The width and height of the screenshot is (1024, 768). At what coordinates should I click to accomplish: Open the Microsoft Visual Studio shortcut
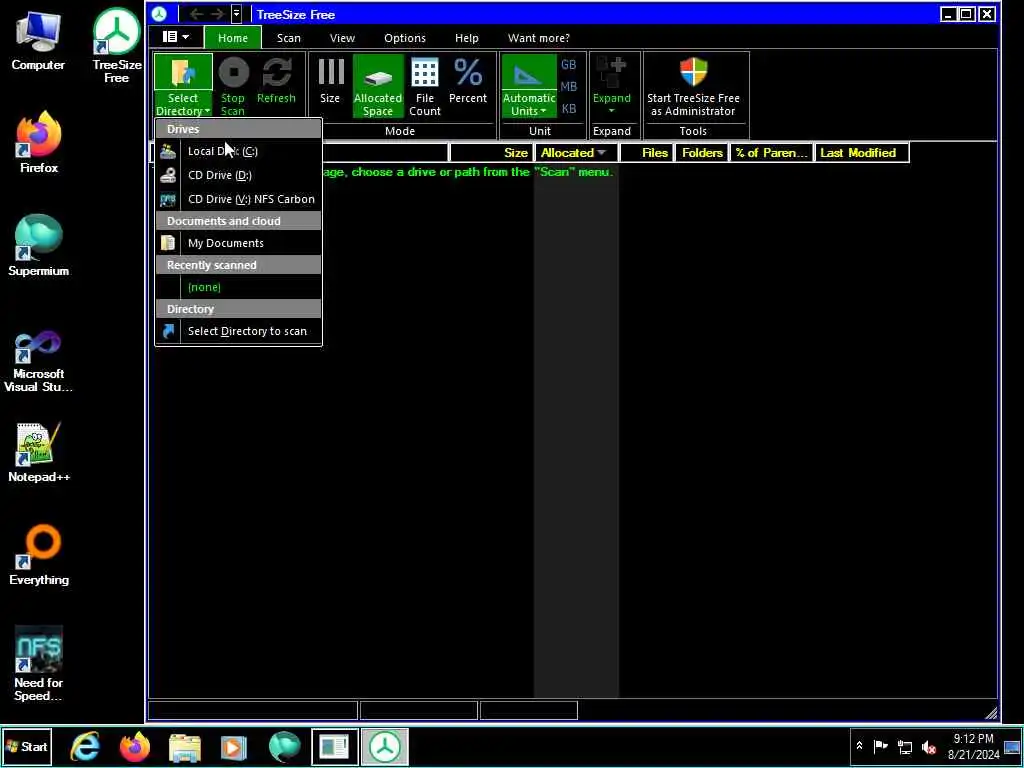point(39,362)
